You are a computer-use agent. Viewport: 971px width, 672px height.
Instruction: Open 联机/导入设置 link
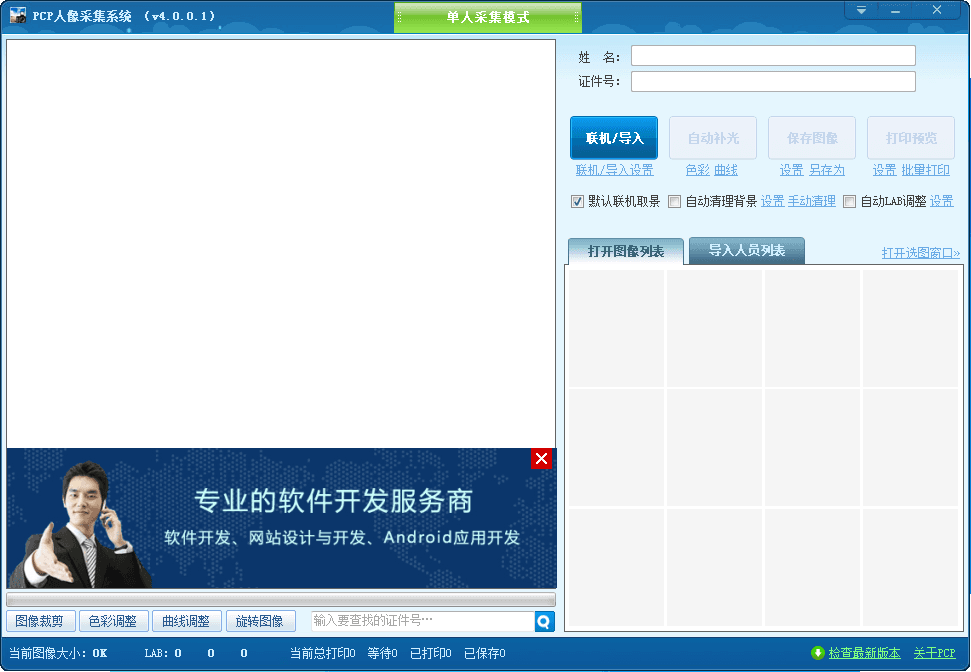(x=614, y=170)
